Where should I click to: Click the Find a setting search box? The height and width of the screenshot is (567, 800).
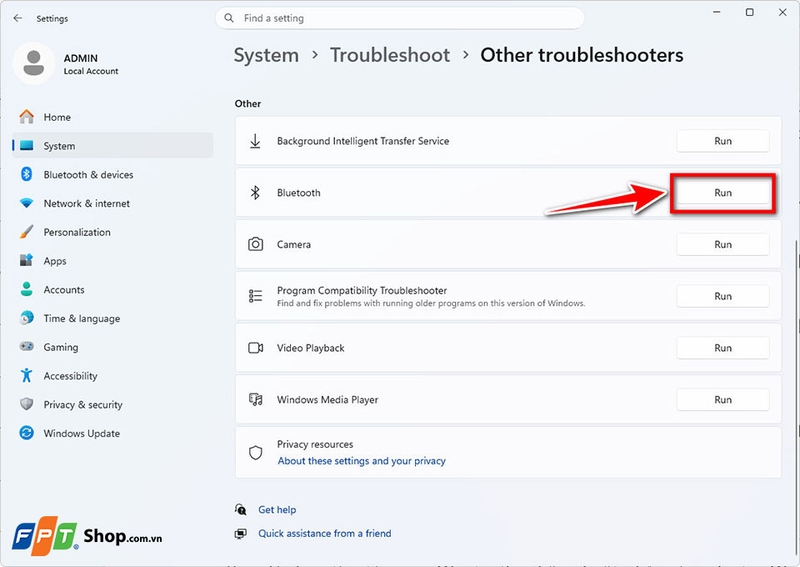(x=399, y=18)
